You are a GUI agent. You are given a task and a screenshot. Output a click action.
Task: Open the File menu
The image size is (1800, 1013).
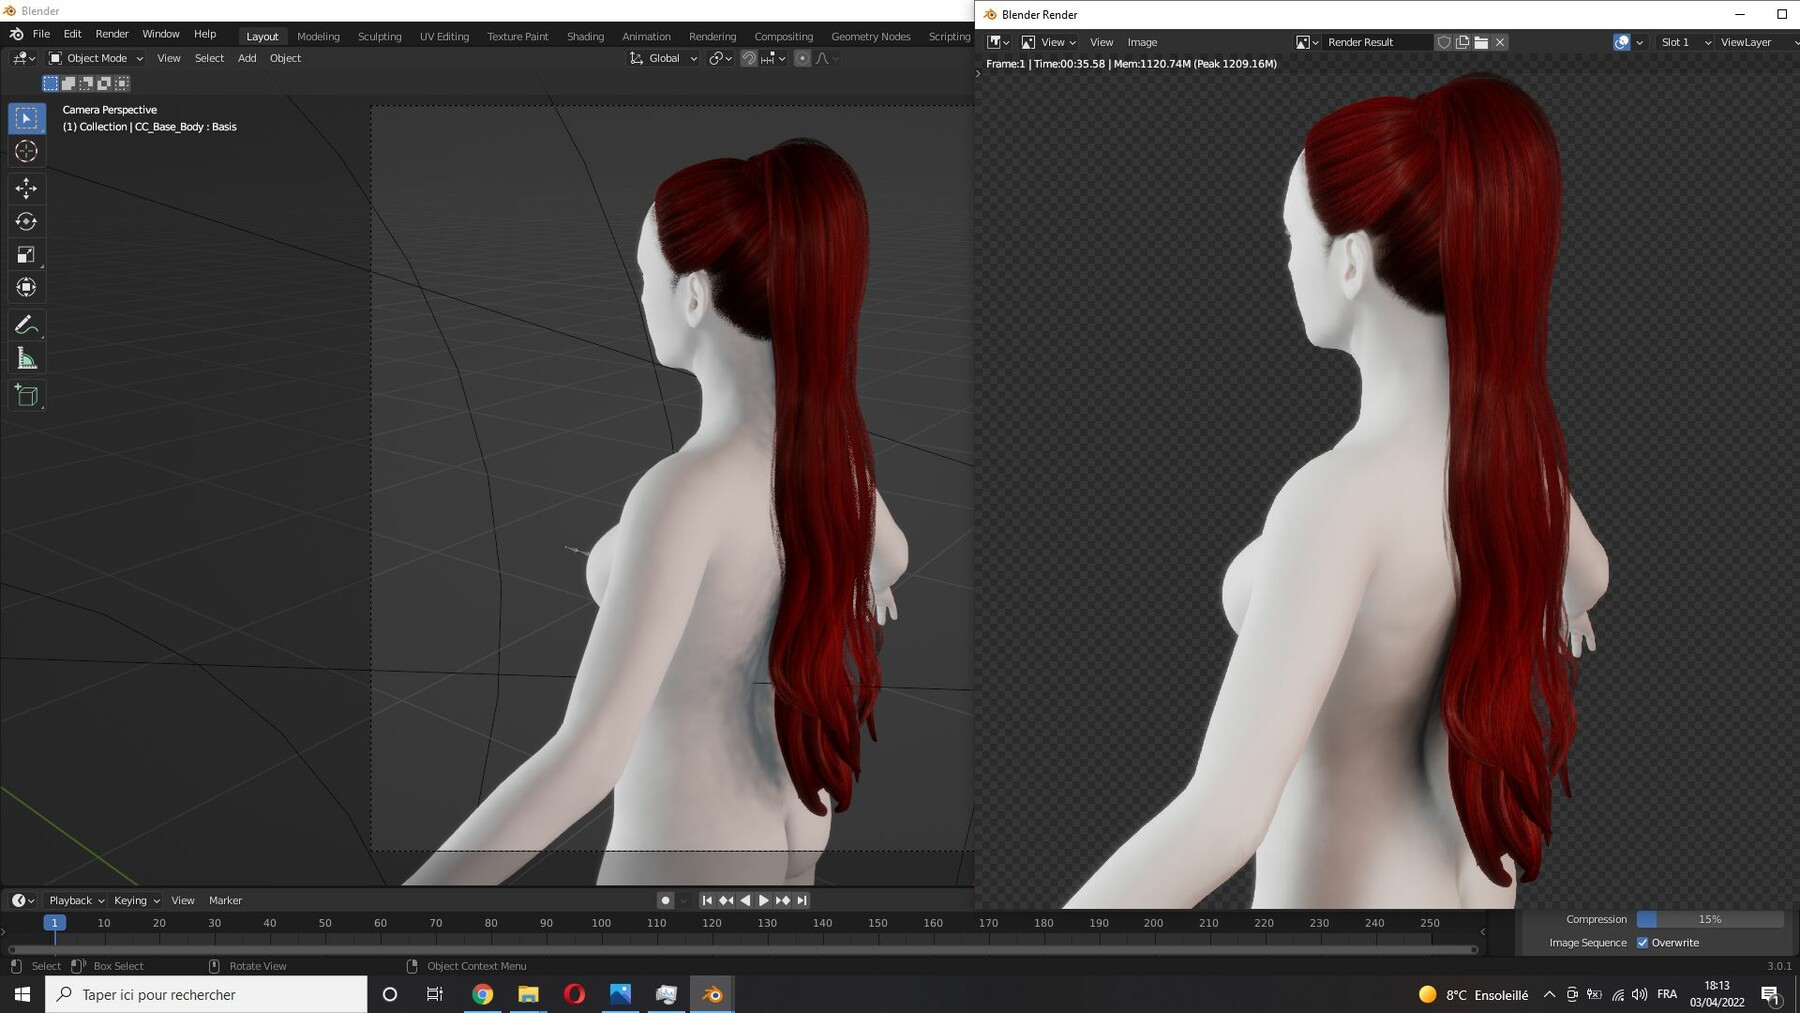[41, 34]
